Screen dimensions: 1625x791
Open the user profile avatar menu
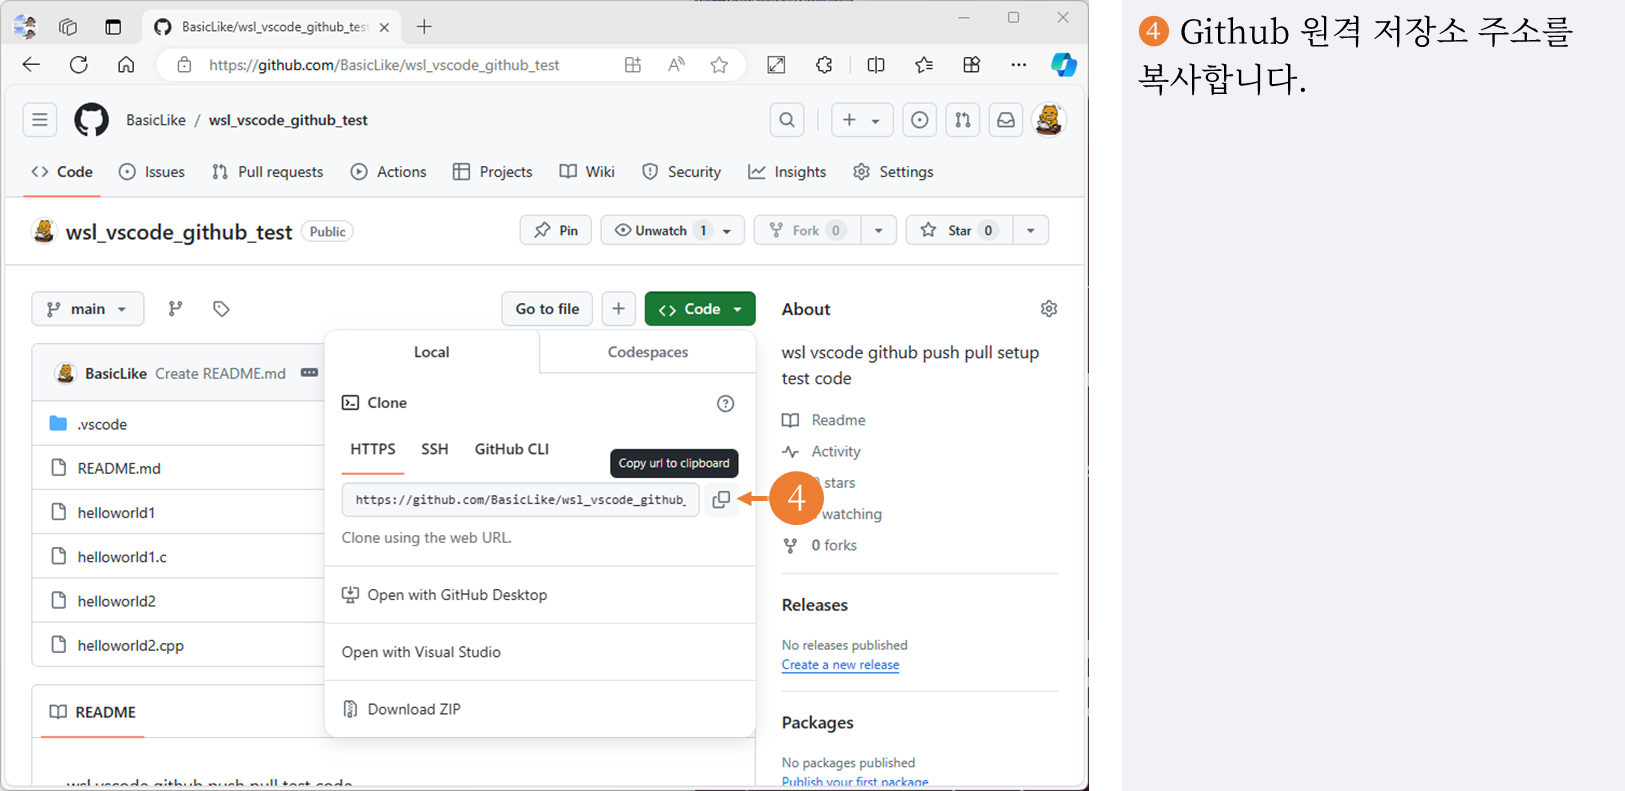[x=1049, y=120]
